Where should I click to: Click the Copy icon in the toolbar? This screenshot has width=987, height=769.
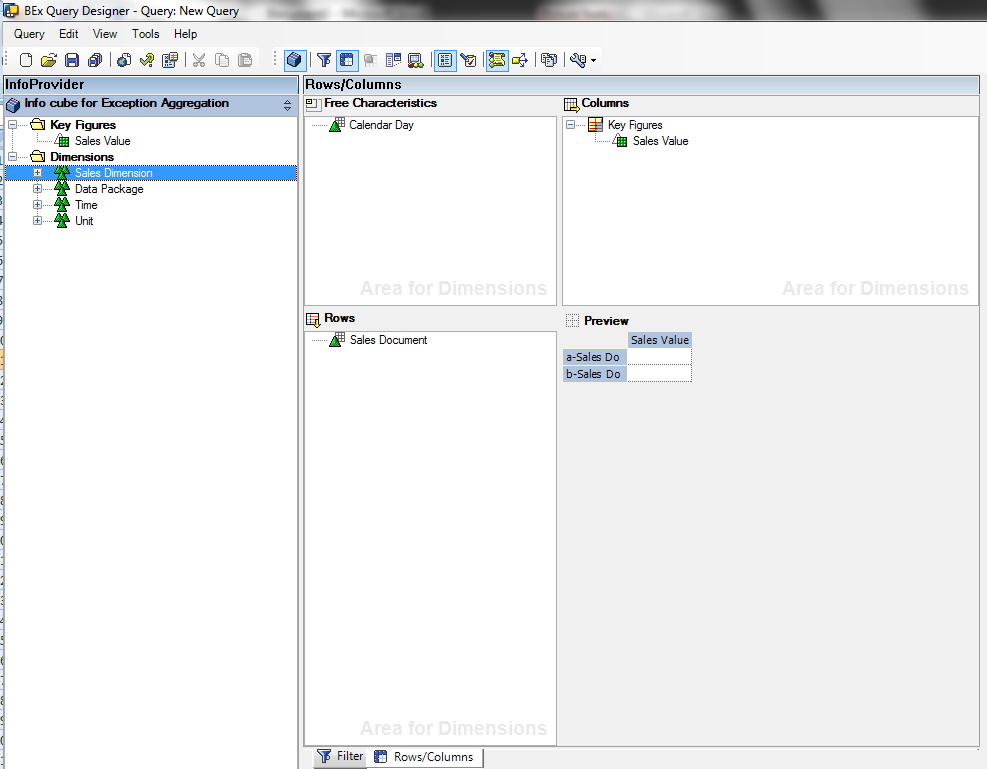pyautogui.click(x=222, y=60)
